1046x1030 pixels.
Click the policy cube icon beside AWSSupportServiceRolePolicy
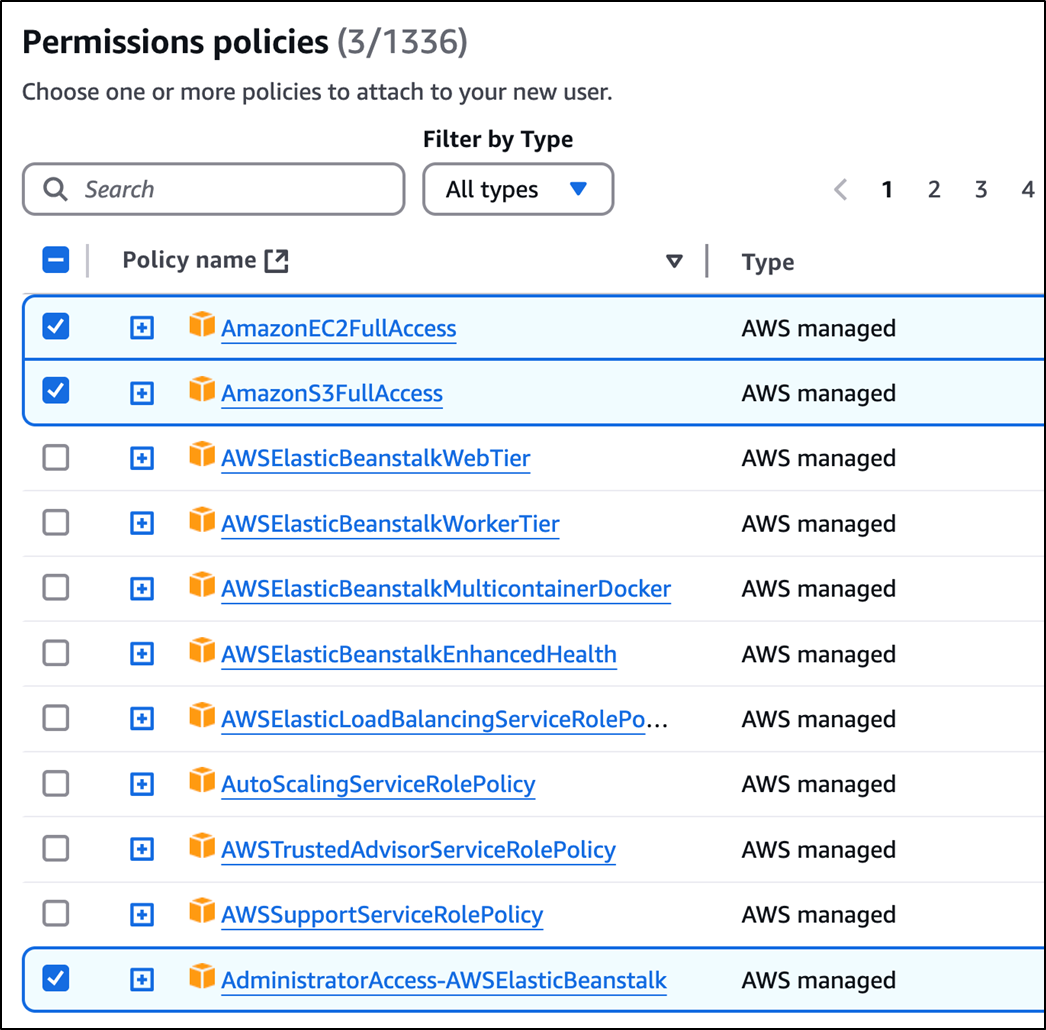(202, 911)
